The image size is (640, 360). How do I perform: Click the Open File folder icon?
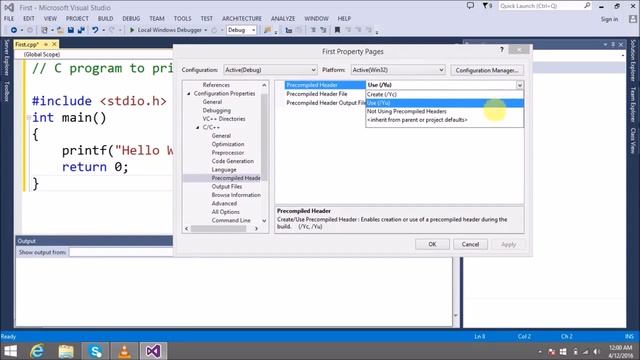tap(60, 30)
